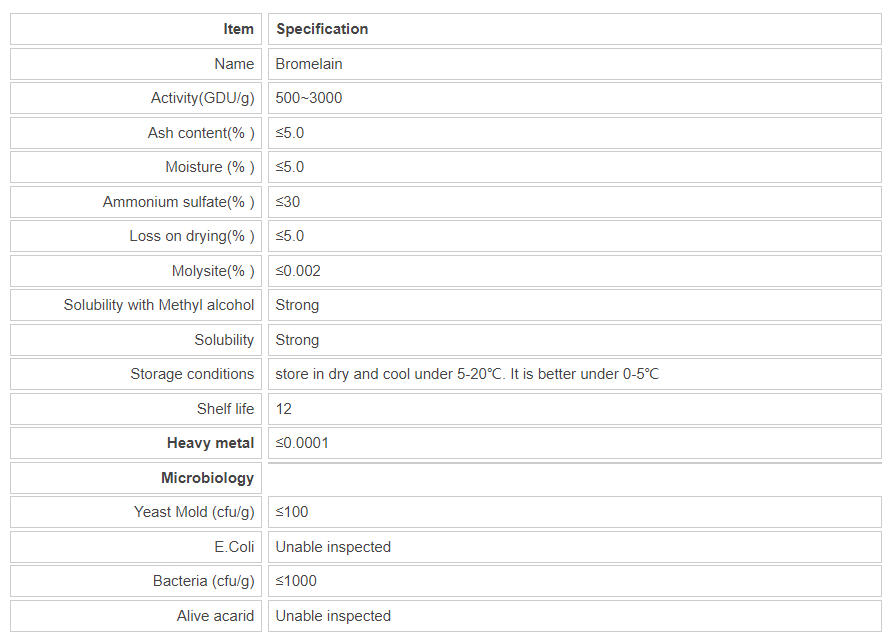Click the bold Heavy metal label
This screenshot has height=639, width=890.
pyautogui.click(x=210, y=443)
